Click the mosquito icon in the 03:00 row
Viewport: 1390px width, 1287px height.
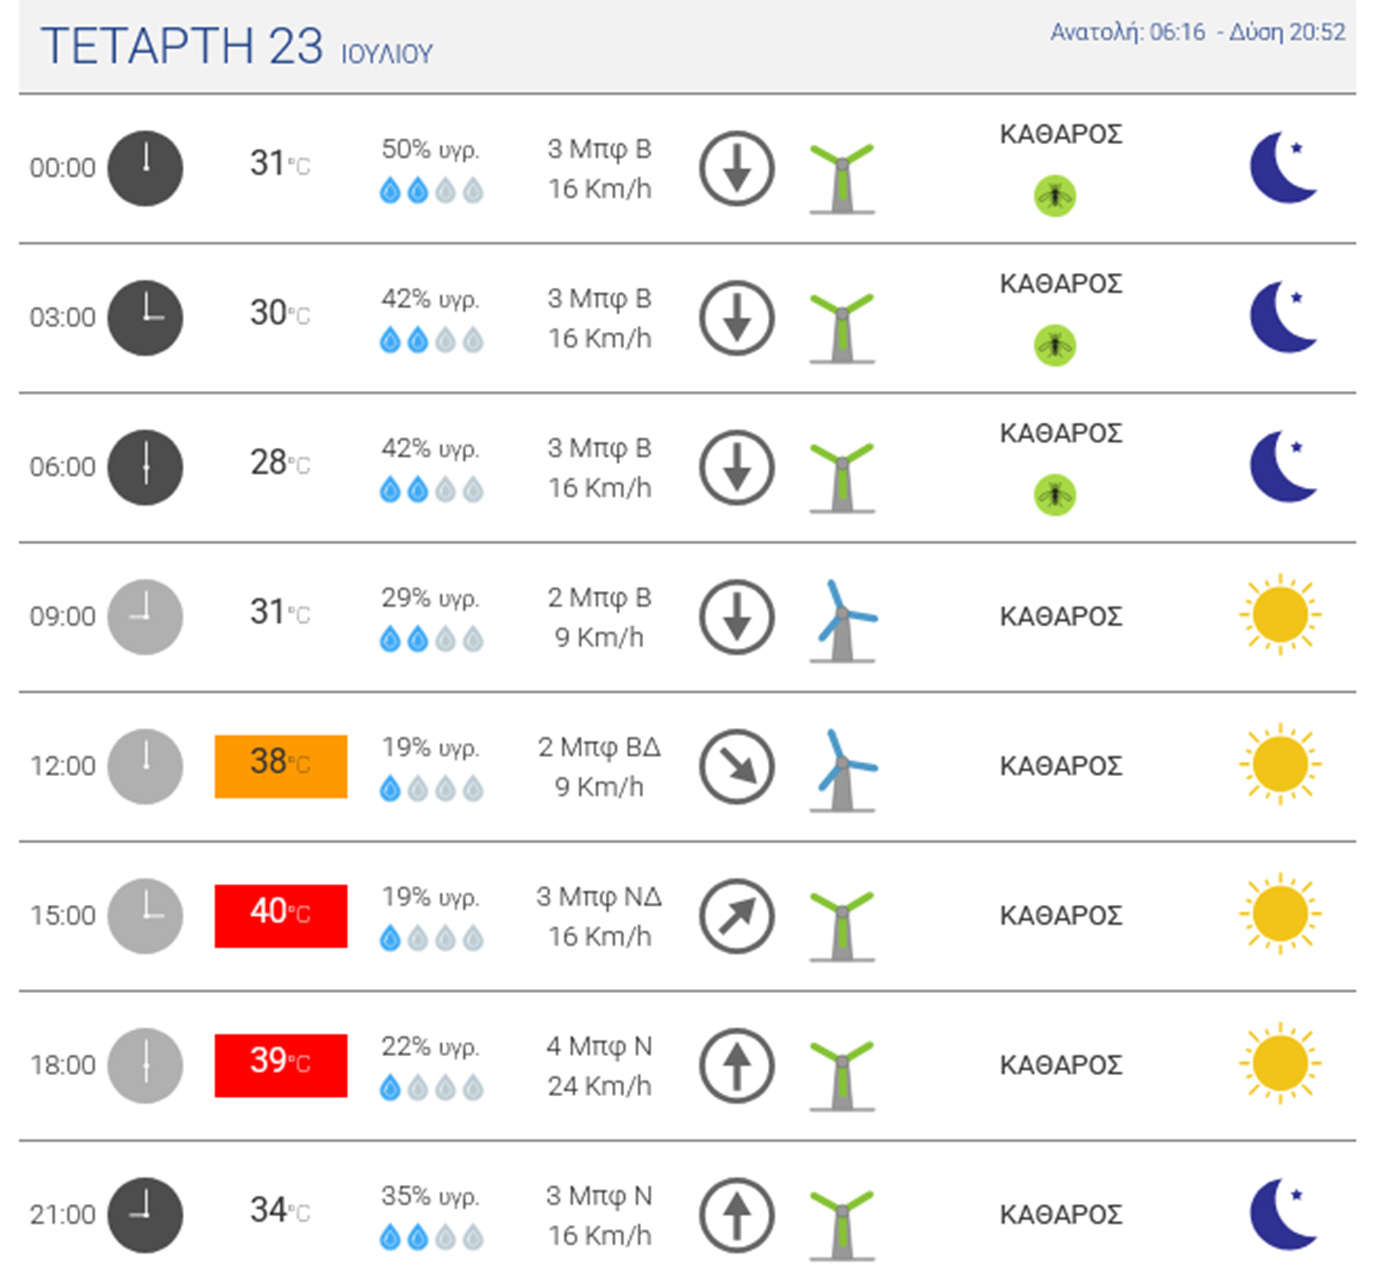pyautogui.click(x=1054, y=346)
